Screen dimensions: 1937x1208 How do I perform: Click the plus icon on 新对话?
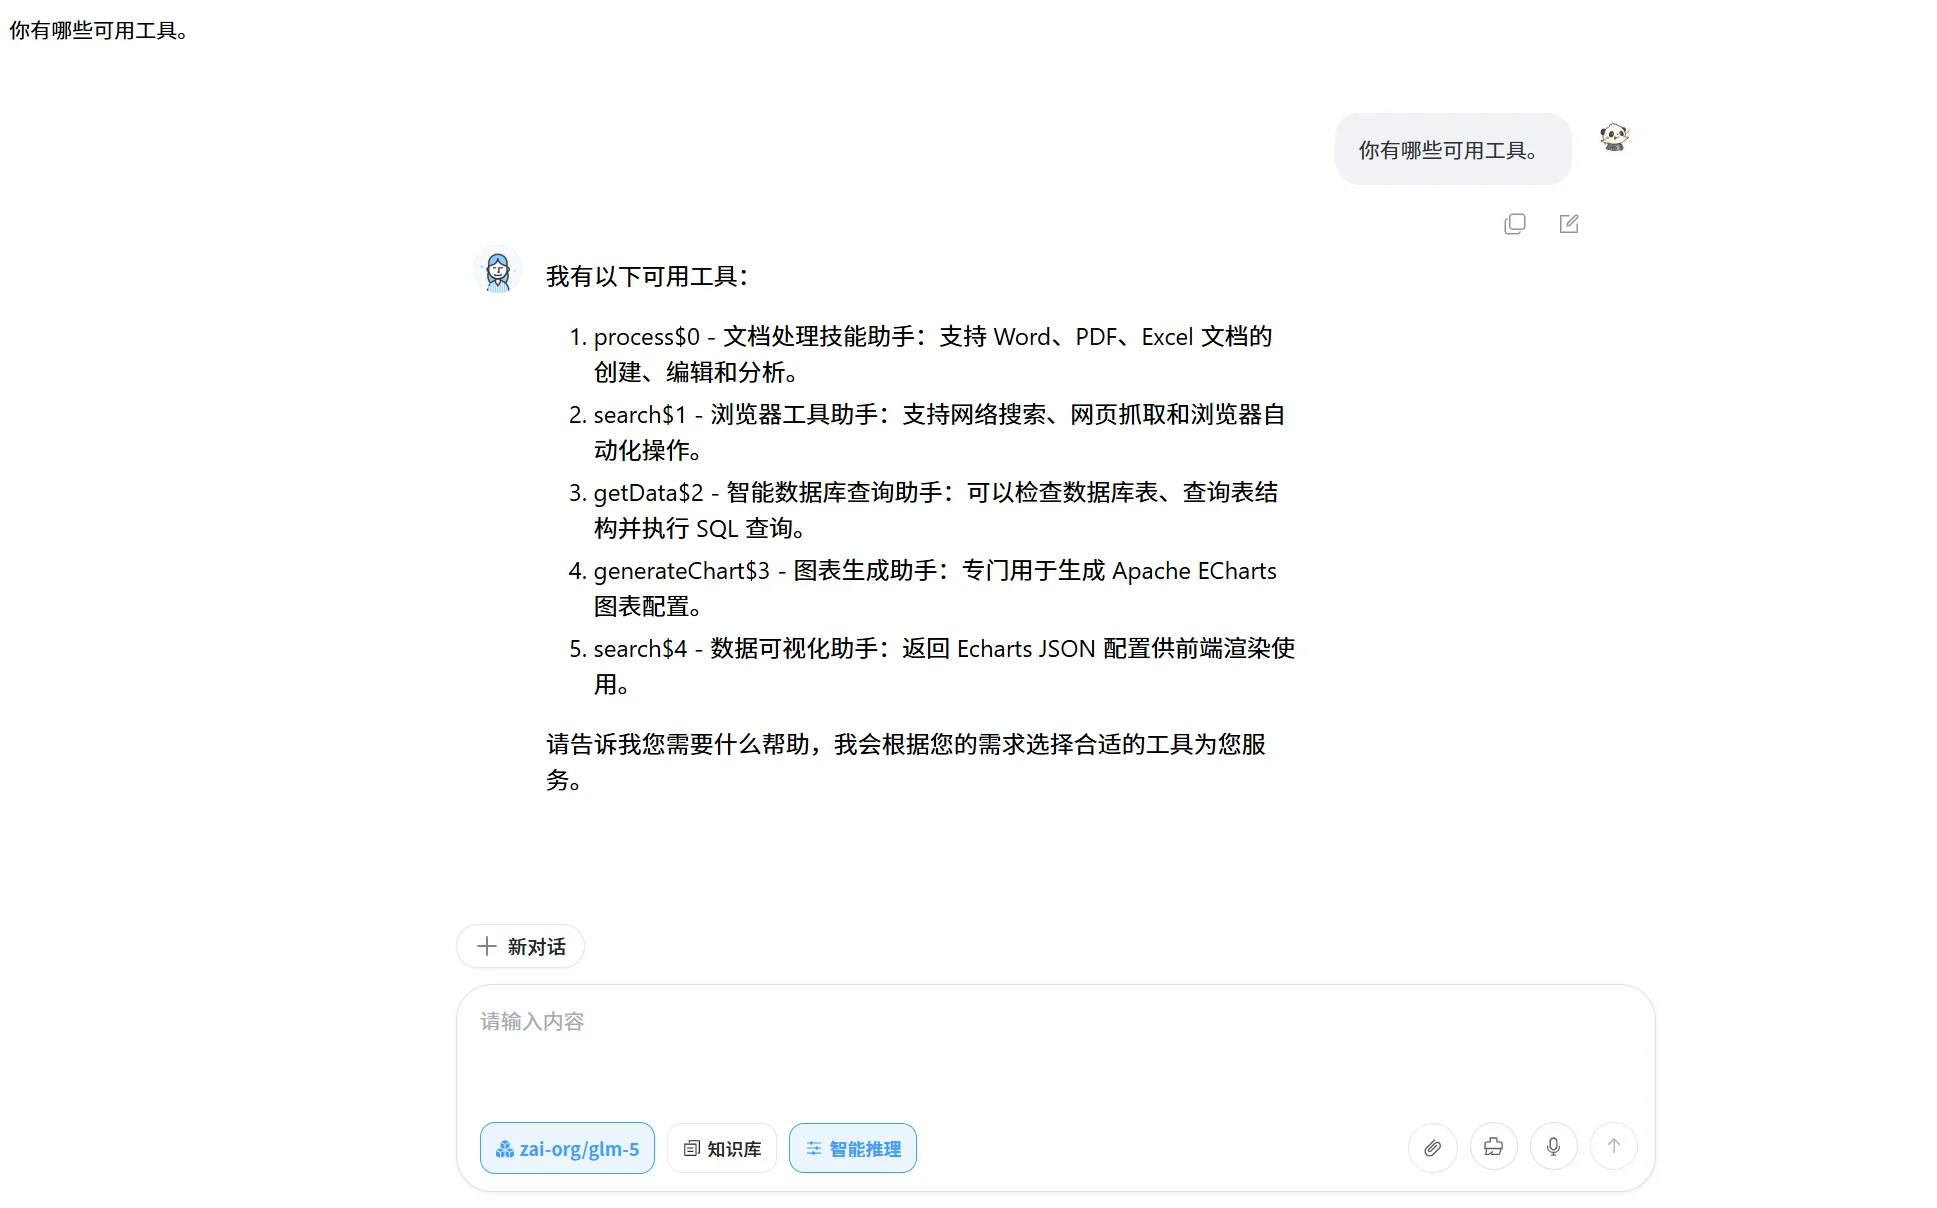(x=487, y=946)
